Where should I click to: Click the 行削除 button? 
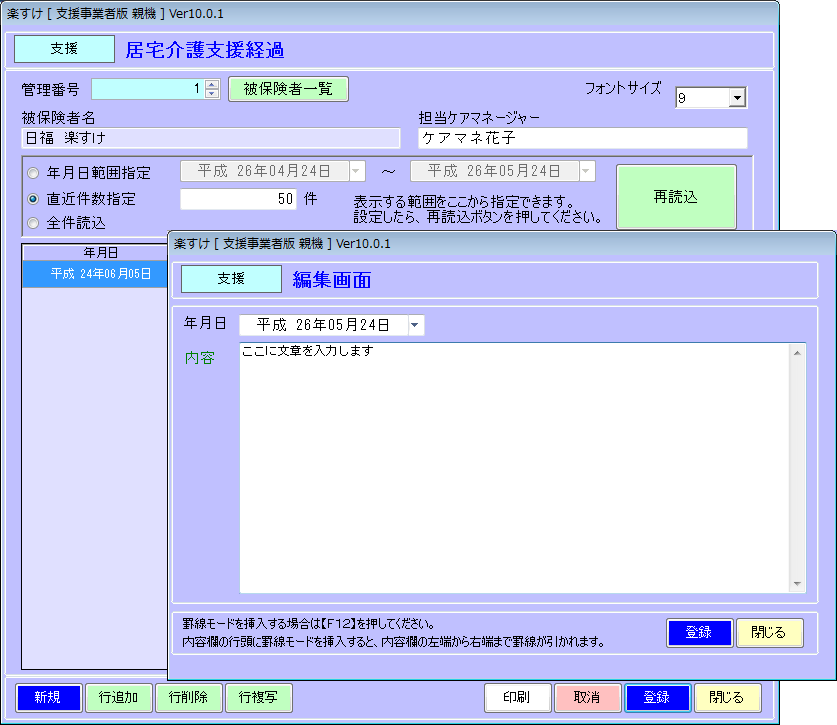coord(188,698)
